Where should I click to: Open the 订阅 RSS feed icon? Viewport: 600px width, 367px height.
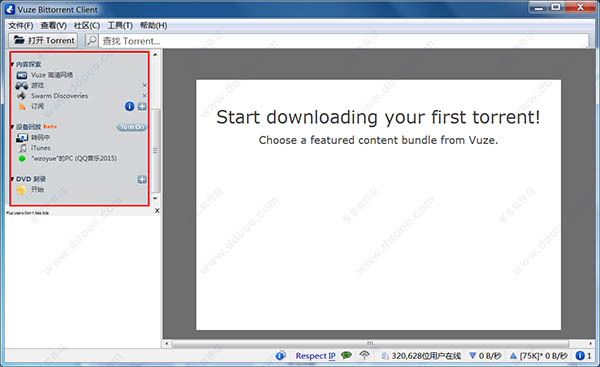click(22, 106)
